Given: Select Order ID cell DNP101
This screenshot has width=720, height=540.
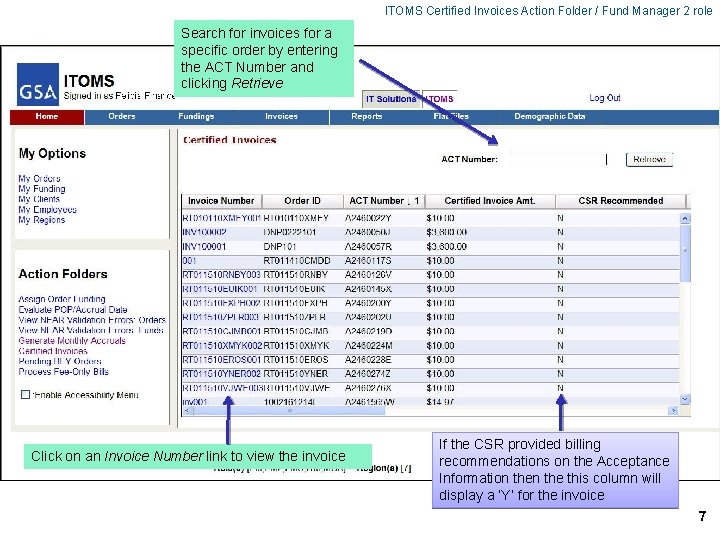Looking at the screenshot, I should coord(280,247).
